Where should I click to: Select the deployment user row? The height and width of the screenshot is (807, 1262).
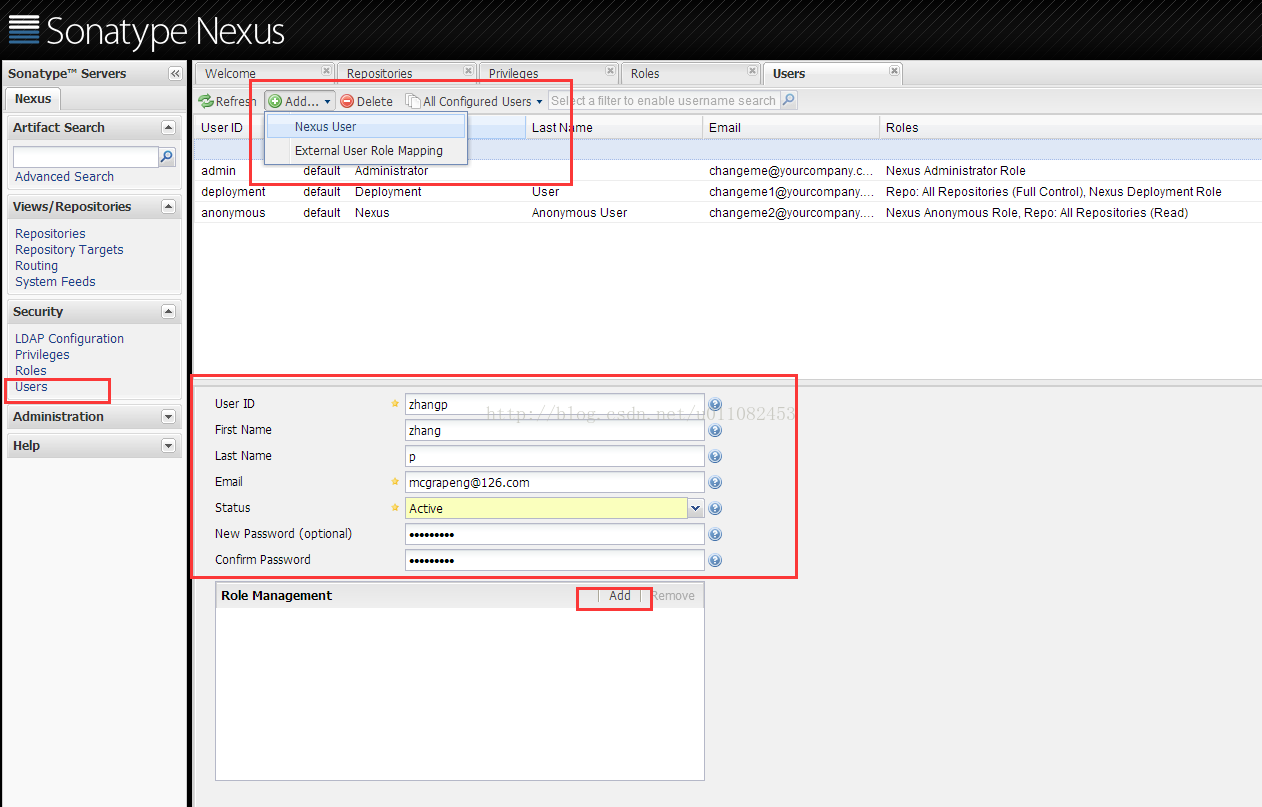[728, 192]
